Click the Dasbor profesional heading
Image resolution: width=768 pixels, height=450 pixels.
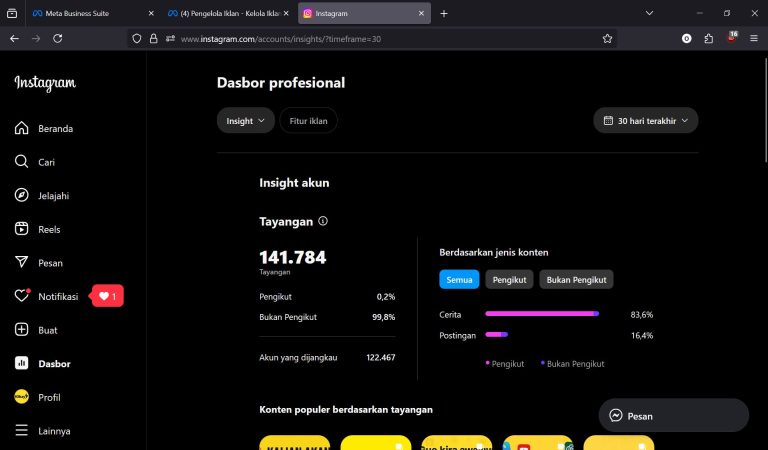(281, 83)
